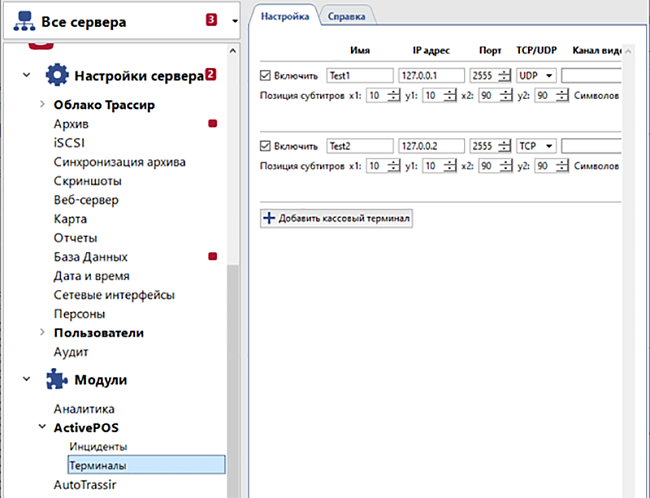Click the red badge 2 on Настройки сервера
Screen dimensions: 650x498
(x=211, y=75)
